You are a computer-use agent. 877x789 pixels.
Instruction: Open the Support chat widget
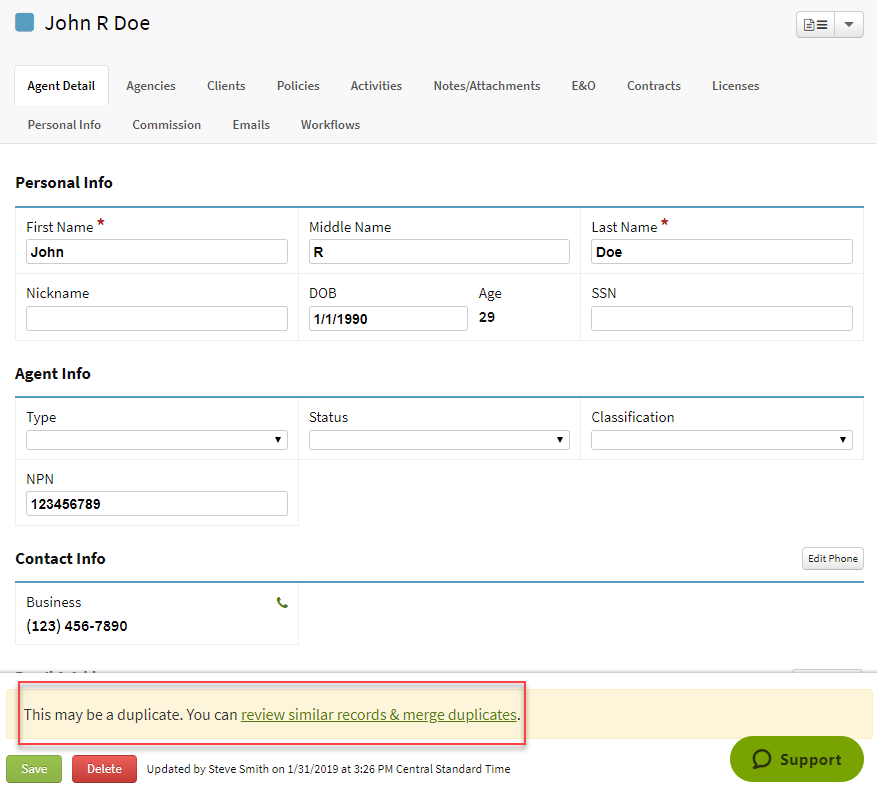pos(796,759)
